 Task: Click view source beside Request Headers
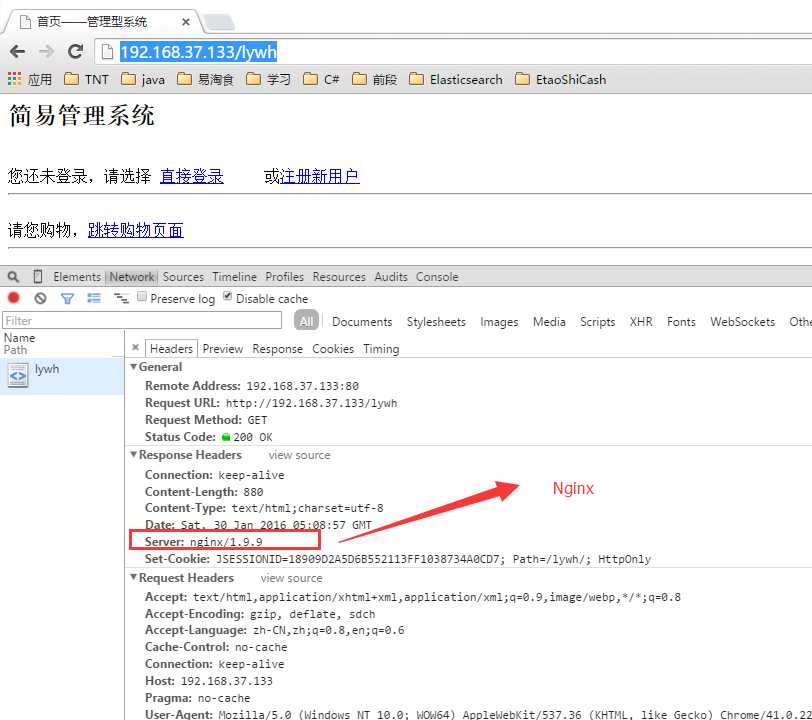pyautogui.click(x=292, y=578)
